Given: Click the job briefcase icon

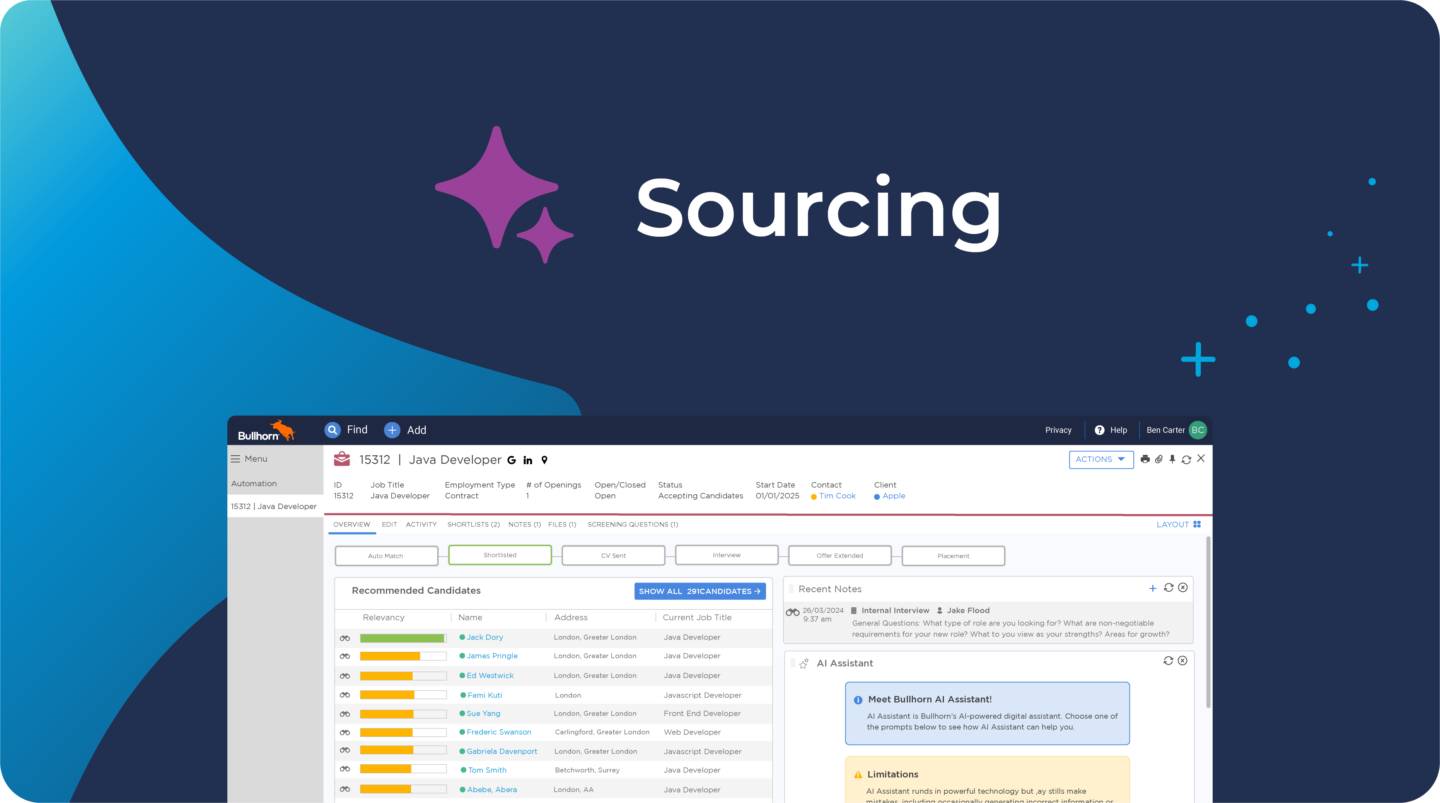Looking at the screenshot, I should click(342, 459).
